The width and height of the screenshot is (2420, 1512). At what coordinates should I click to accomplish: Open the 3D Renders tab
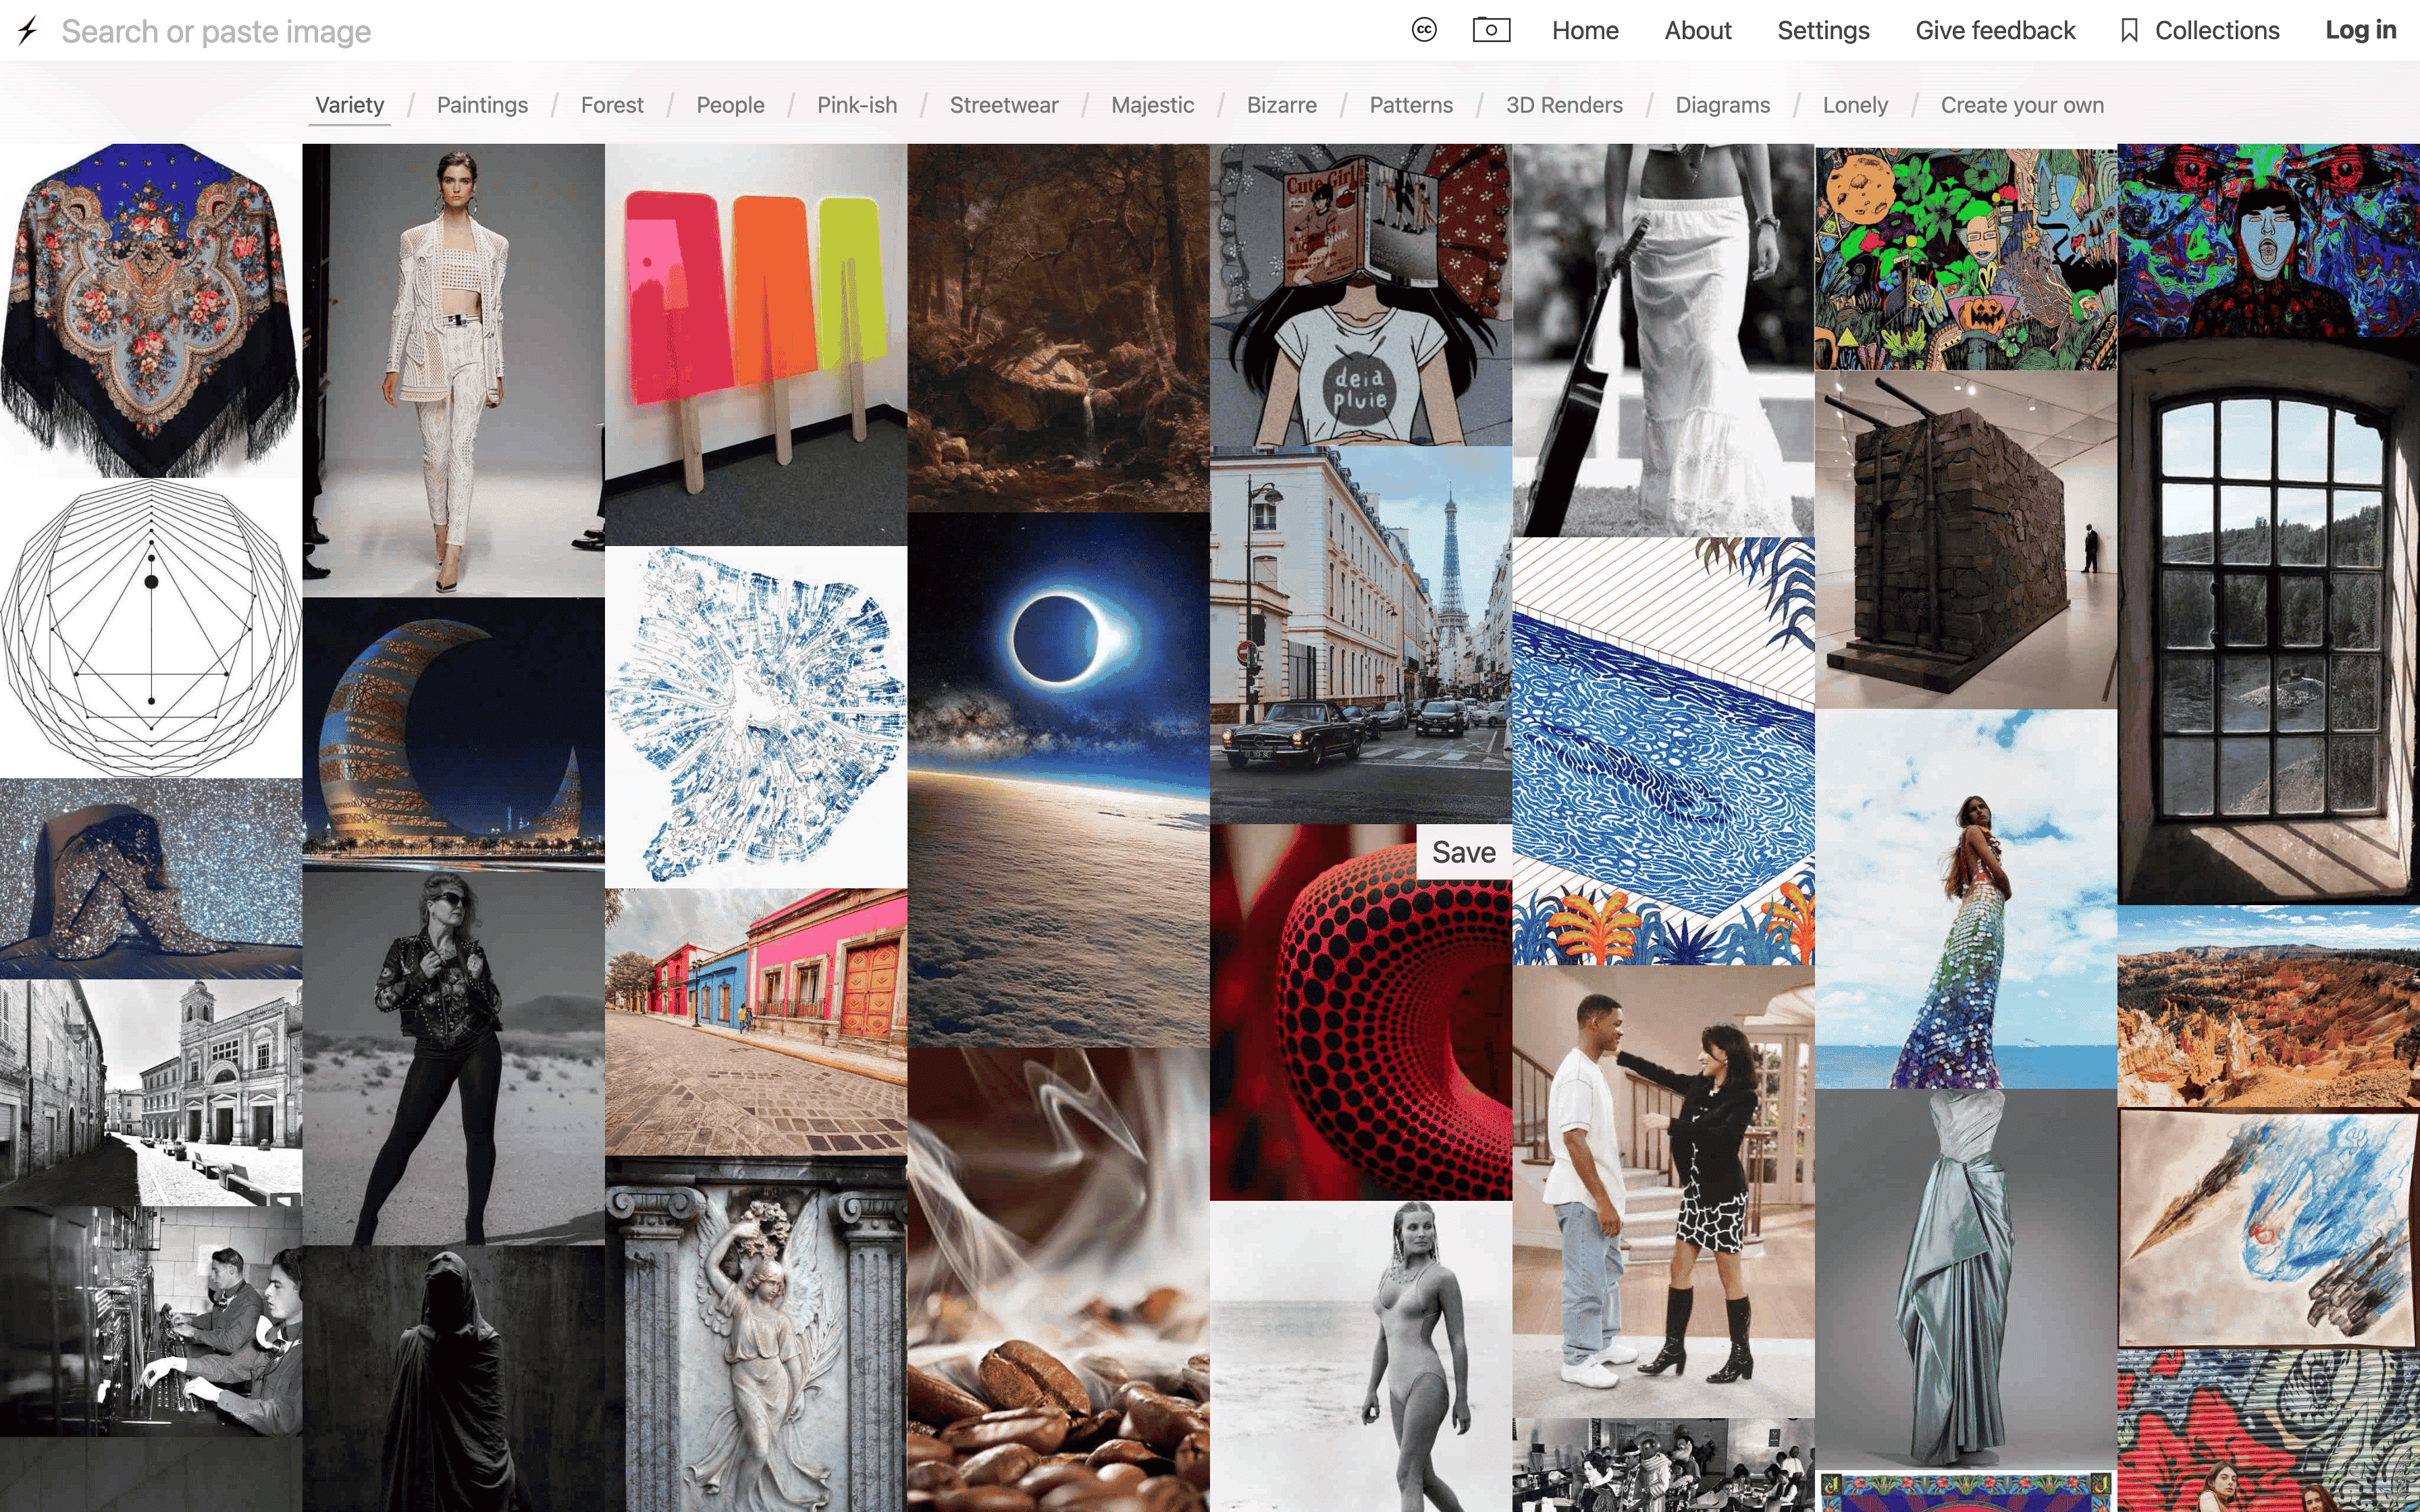point(1564,105)
